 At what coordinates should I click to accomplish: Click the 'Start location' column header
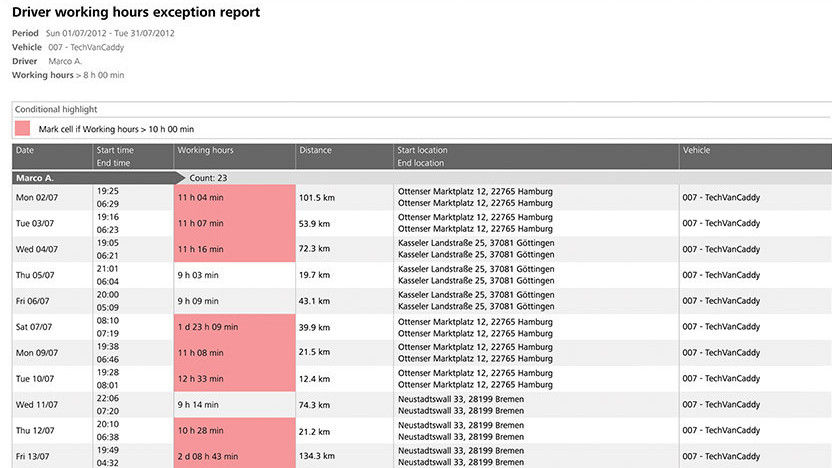(x=422, y=150)
